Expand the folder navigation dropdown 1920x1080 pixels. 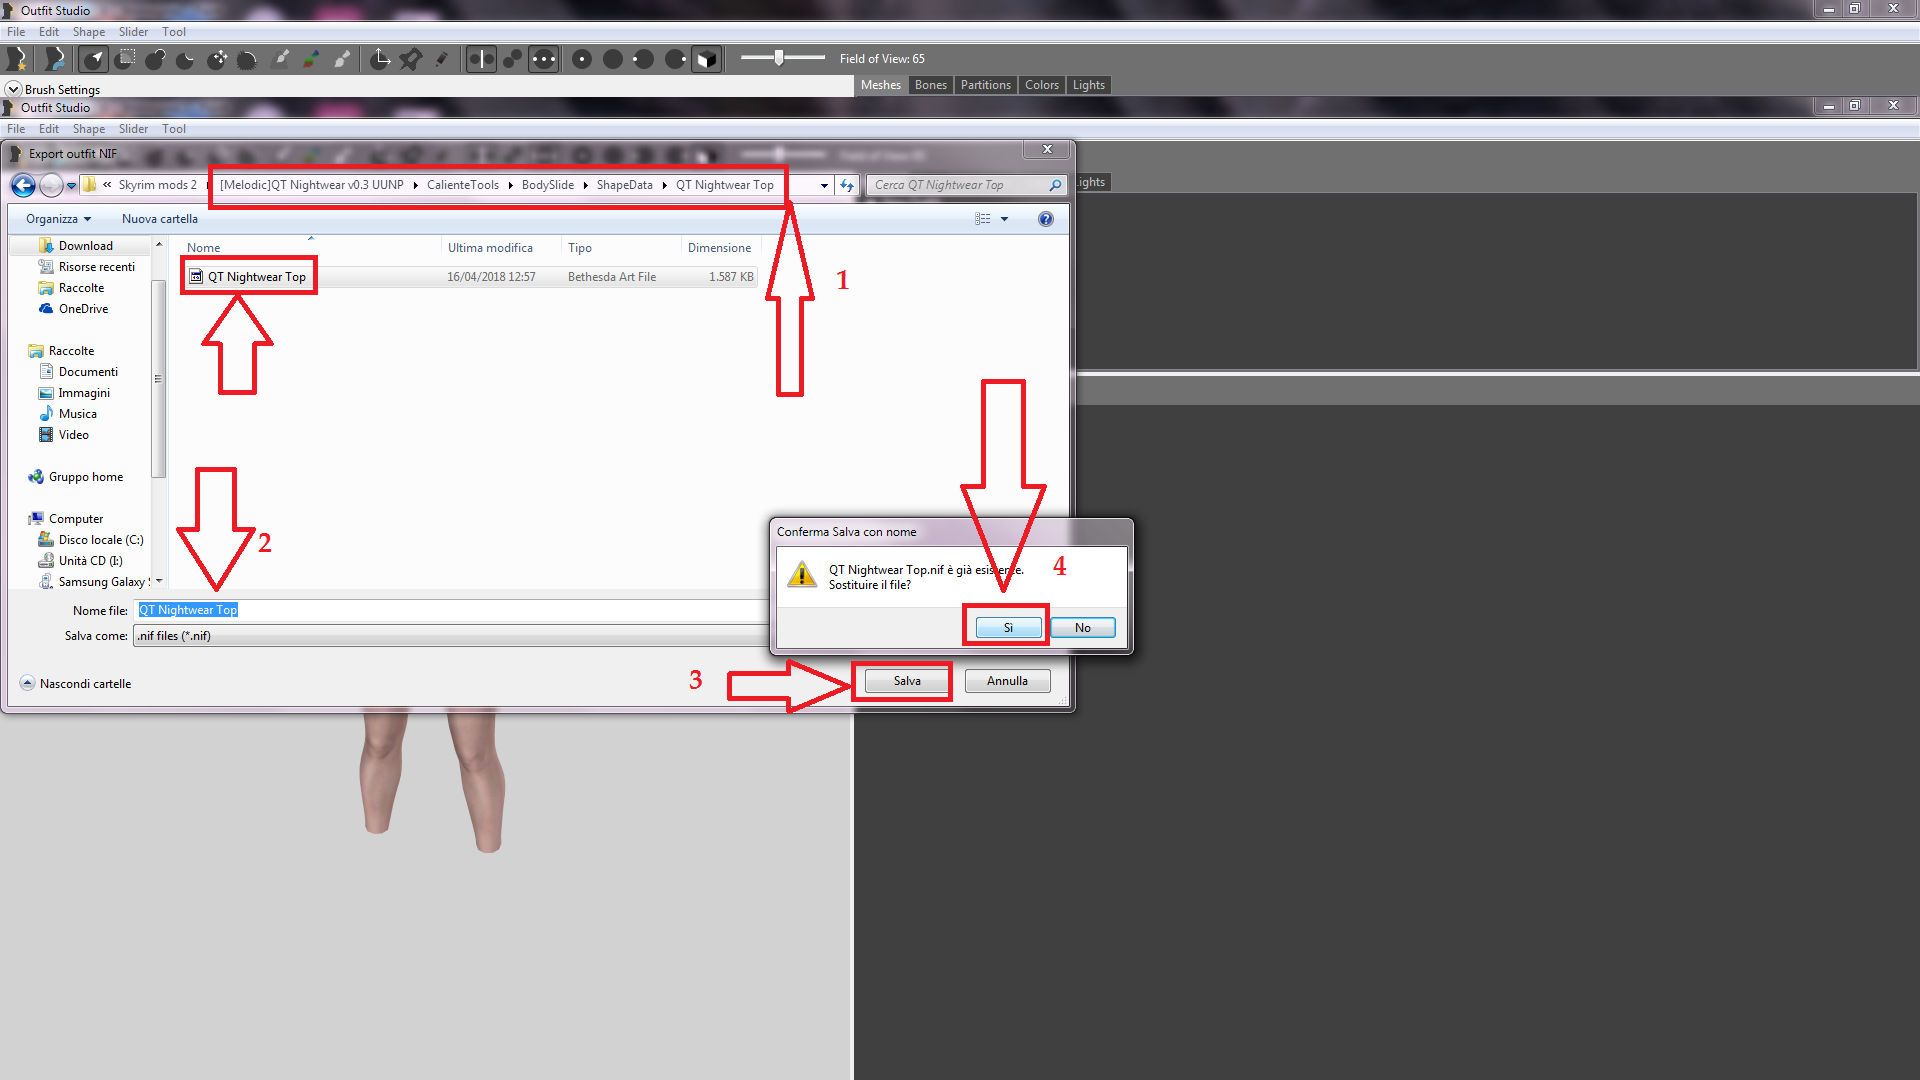(x=822, y=185)
